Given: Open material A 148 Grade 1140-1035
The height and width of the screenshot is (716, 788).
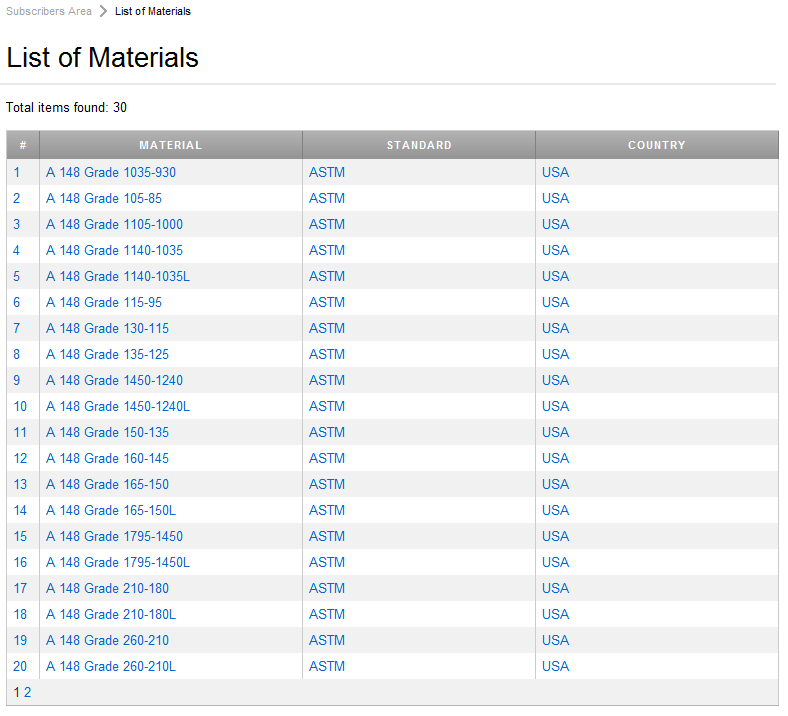Looking at the screenshot, I should click(x=115, y=250).
